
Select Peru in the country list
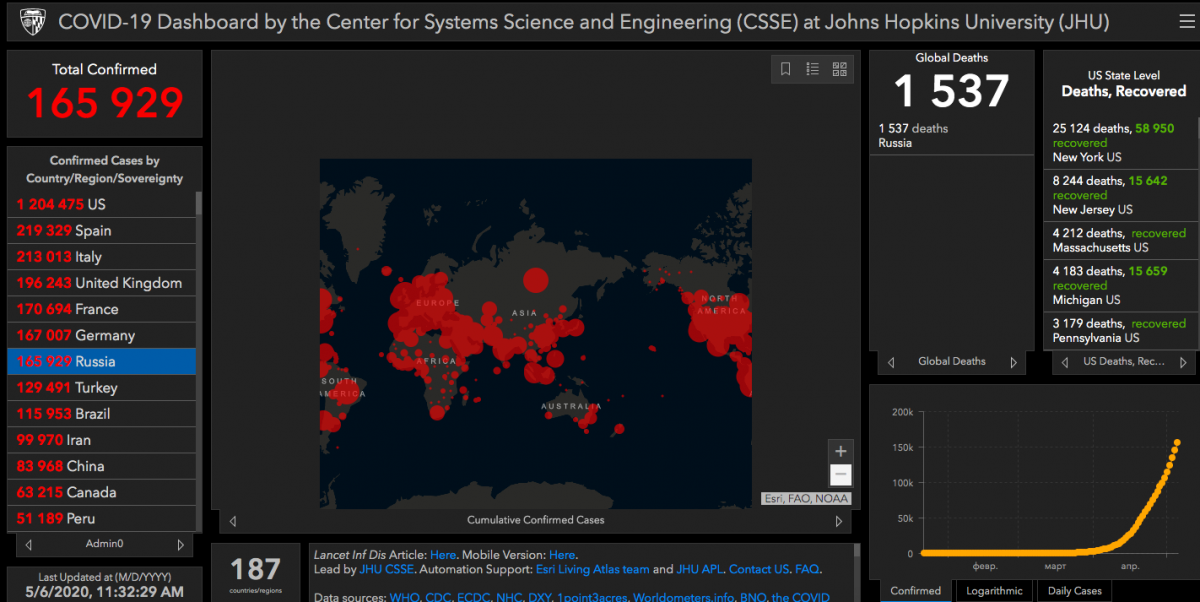[102, 518]
